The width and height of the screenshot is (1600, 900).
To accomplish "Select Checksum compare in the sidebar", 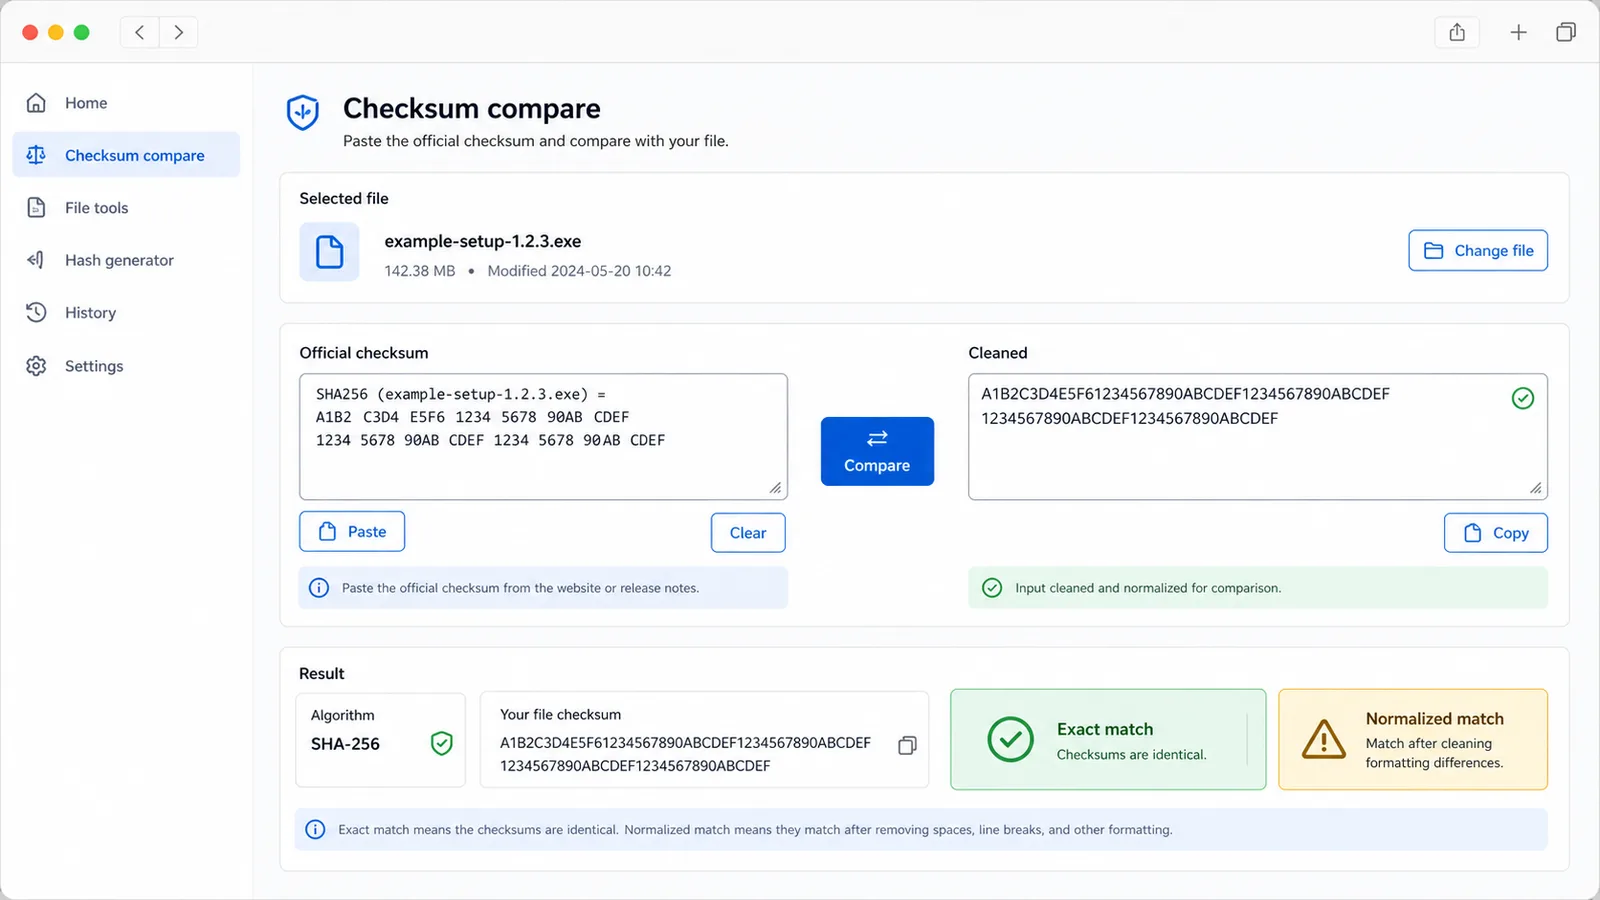I will (x=126, y=155).
